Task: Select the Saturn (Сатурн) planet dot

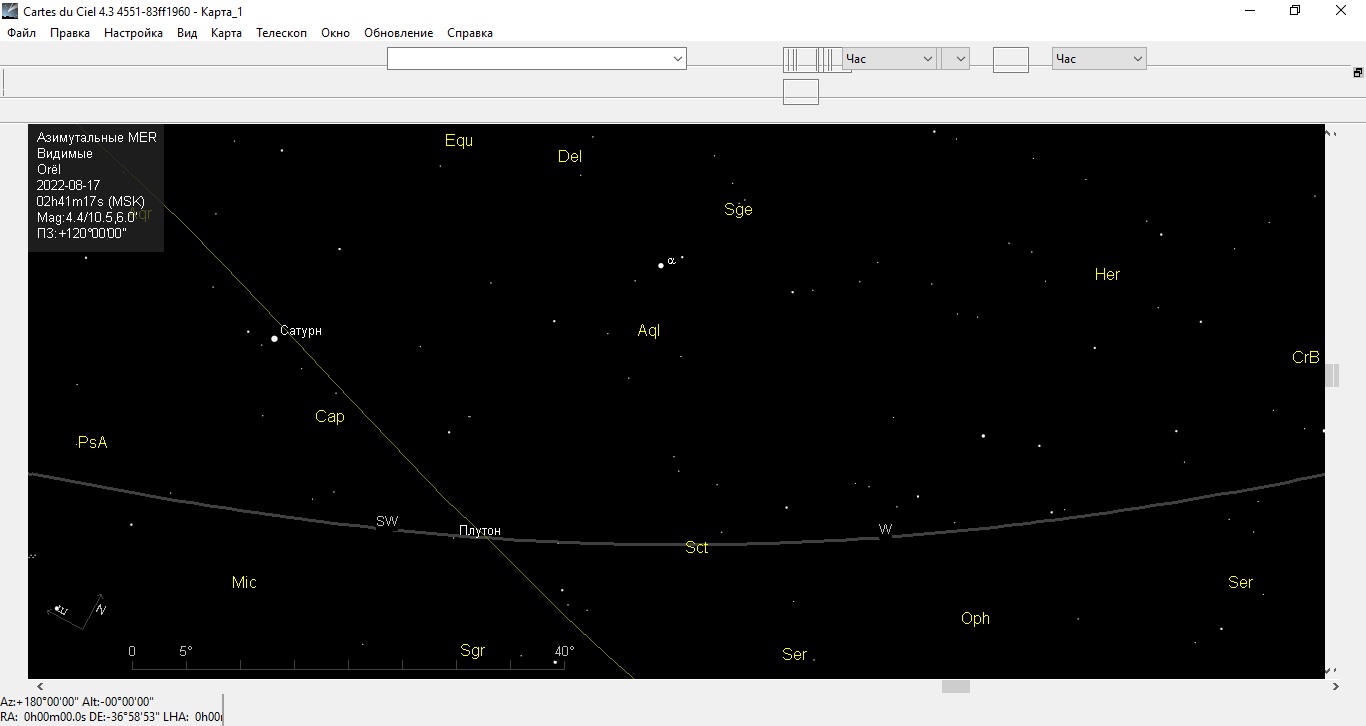Action: coord(274,339)
